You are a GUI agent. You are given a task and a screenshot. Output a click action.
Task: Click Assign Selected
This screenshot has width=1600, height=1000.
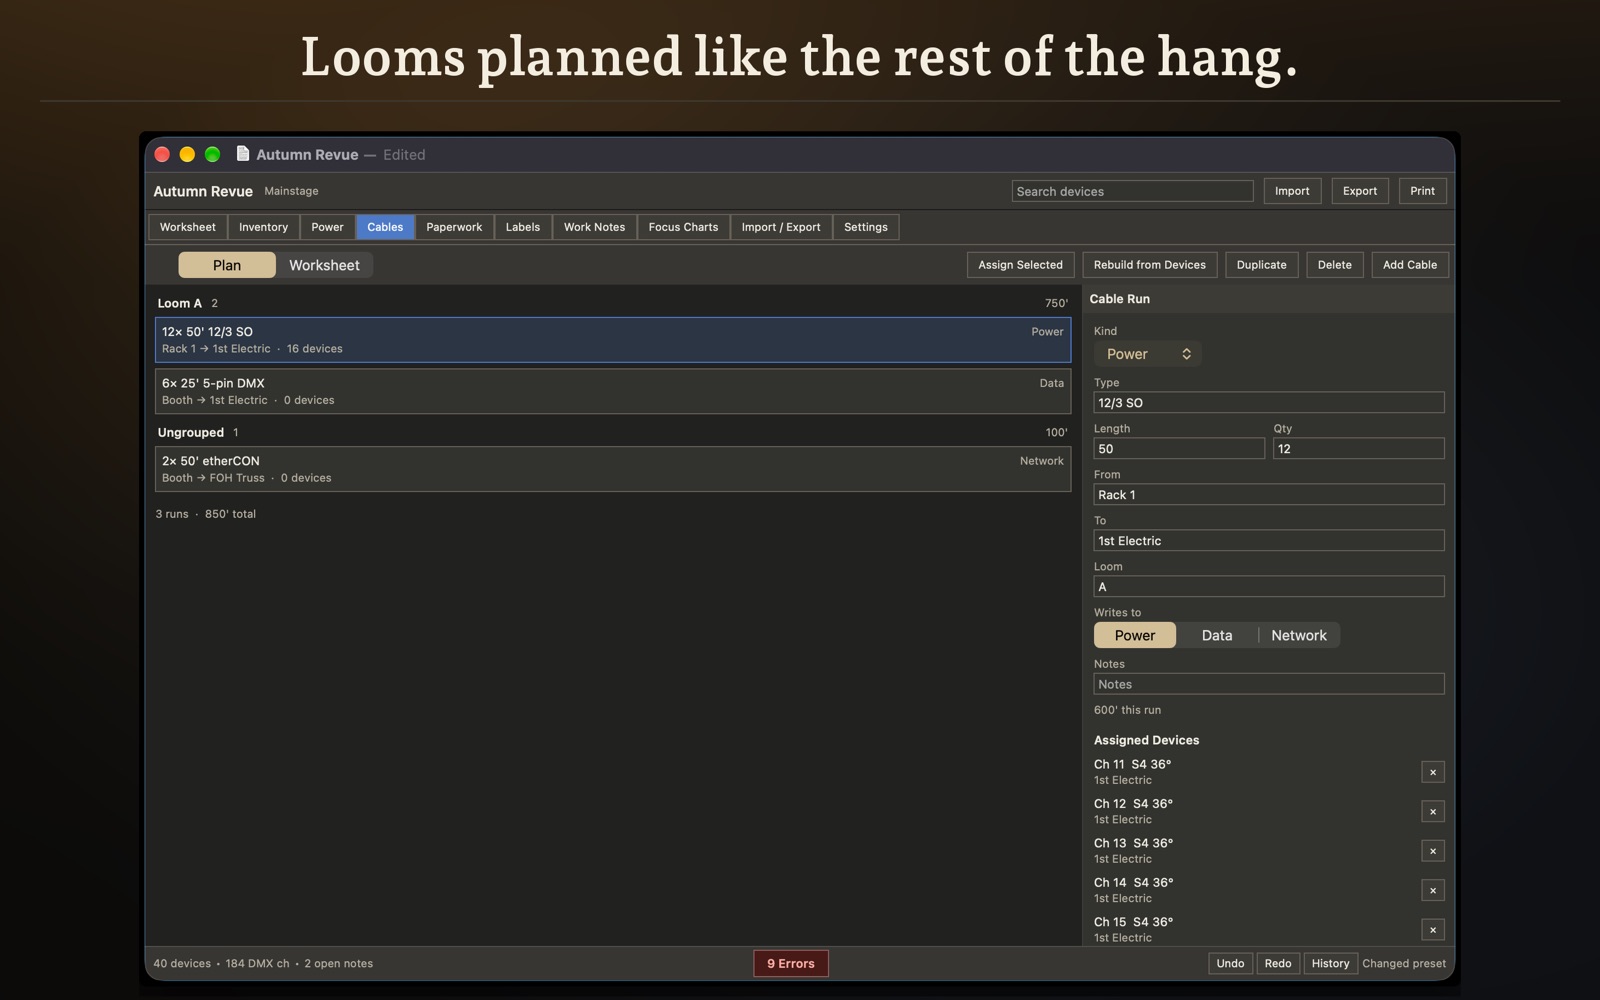pyautogui.click(x=1020, y=265)
